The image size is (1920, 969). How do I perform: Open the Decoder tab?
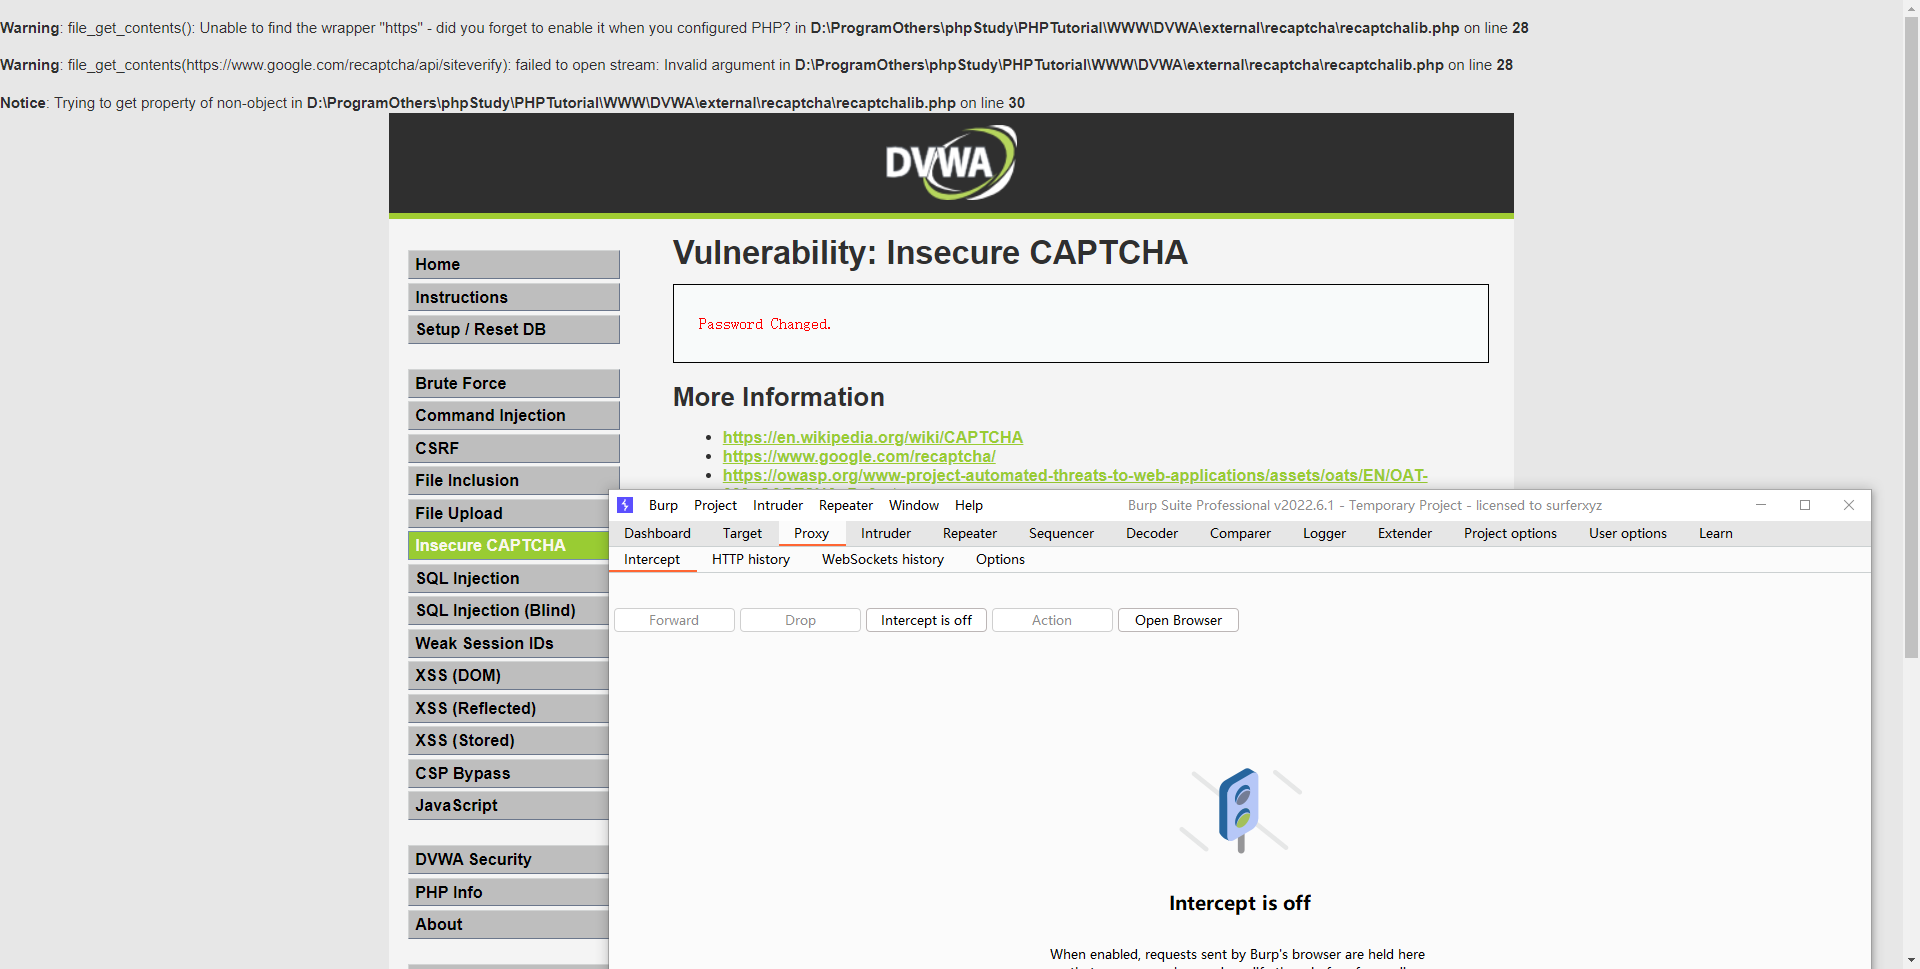(1152, 533)
